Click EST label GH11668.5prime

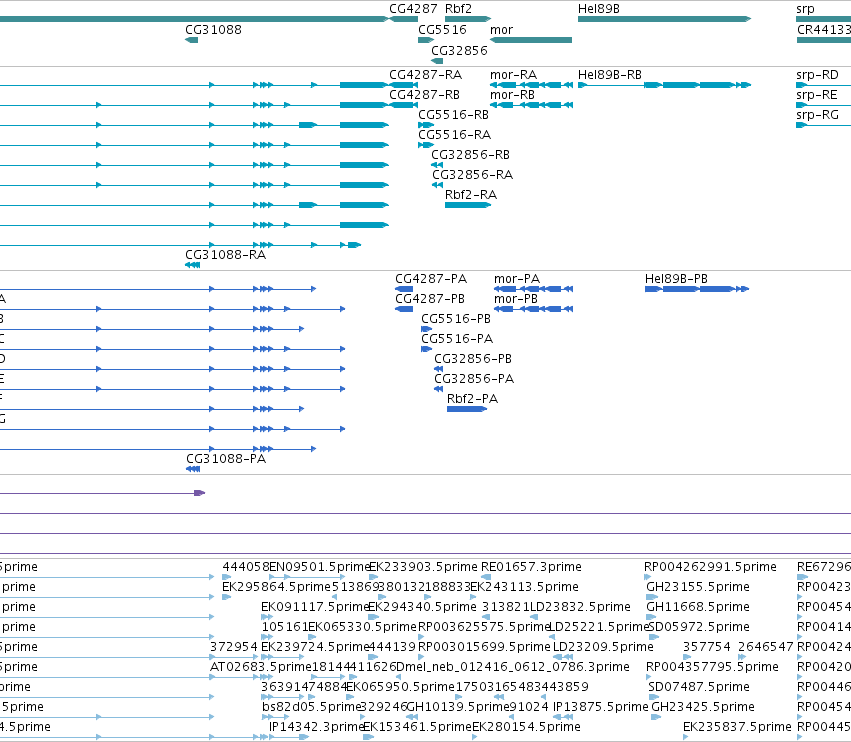pos(697,607)
